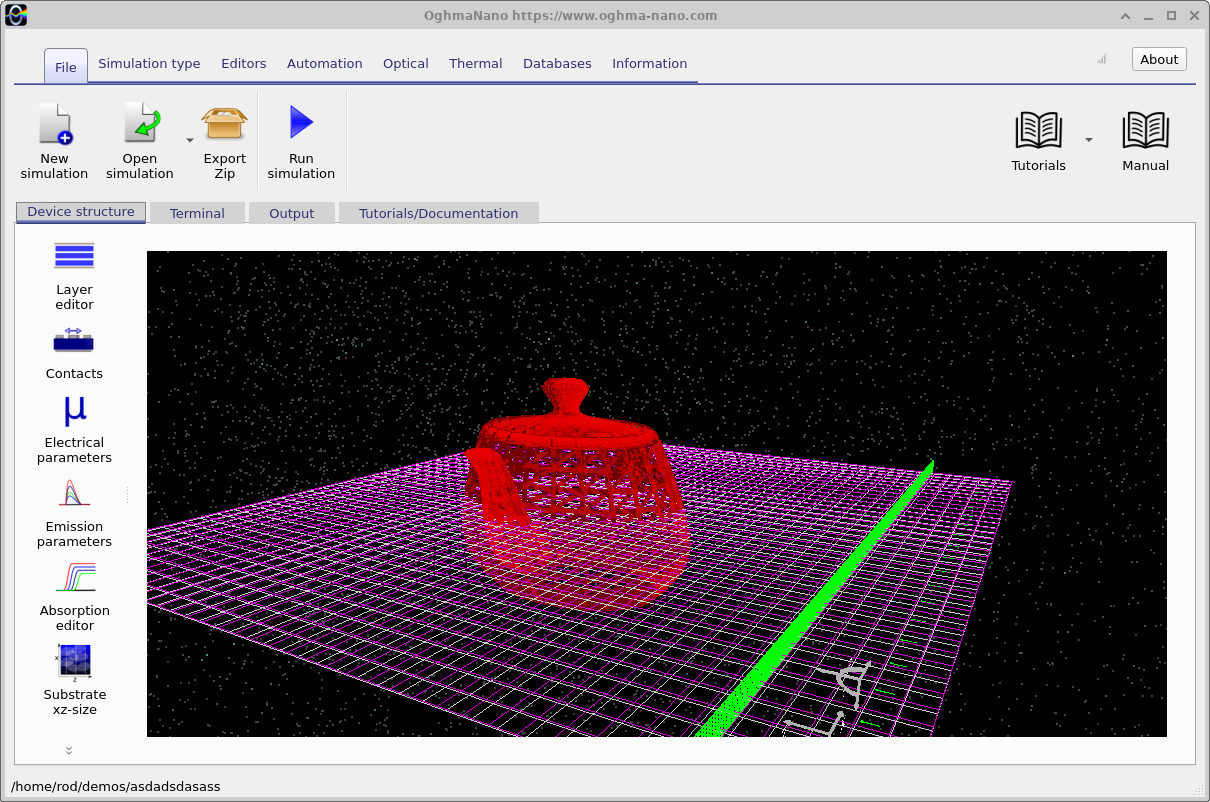Click the green contact strip in 3D view
Screen dimensions: 1210x802
[x=820, y=600]
